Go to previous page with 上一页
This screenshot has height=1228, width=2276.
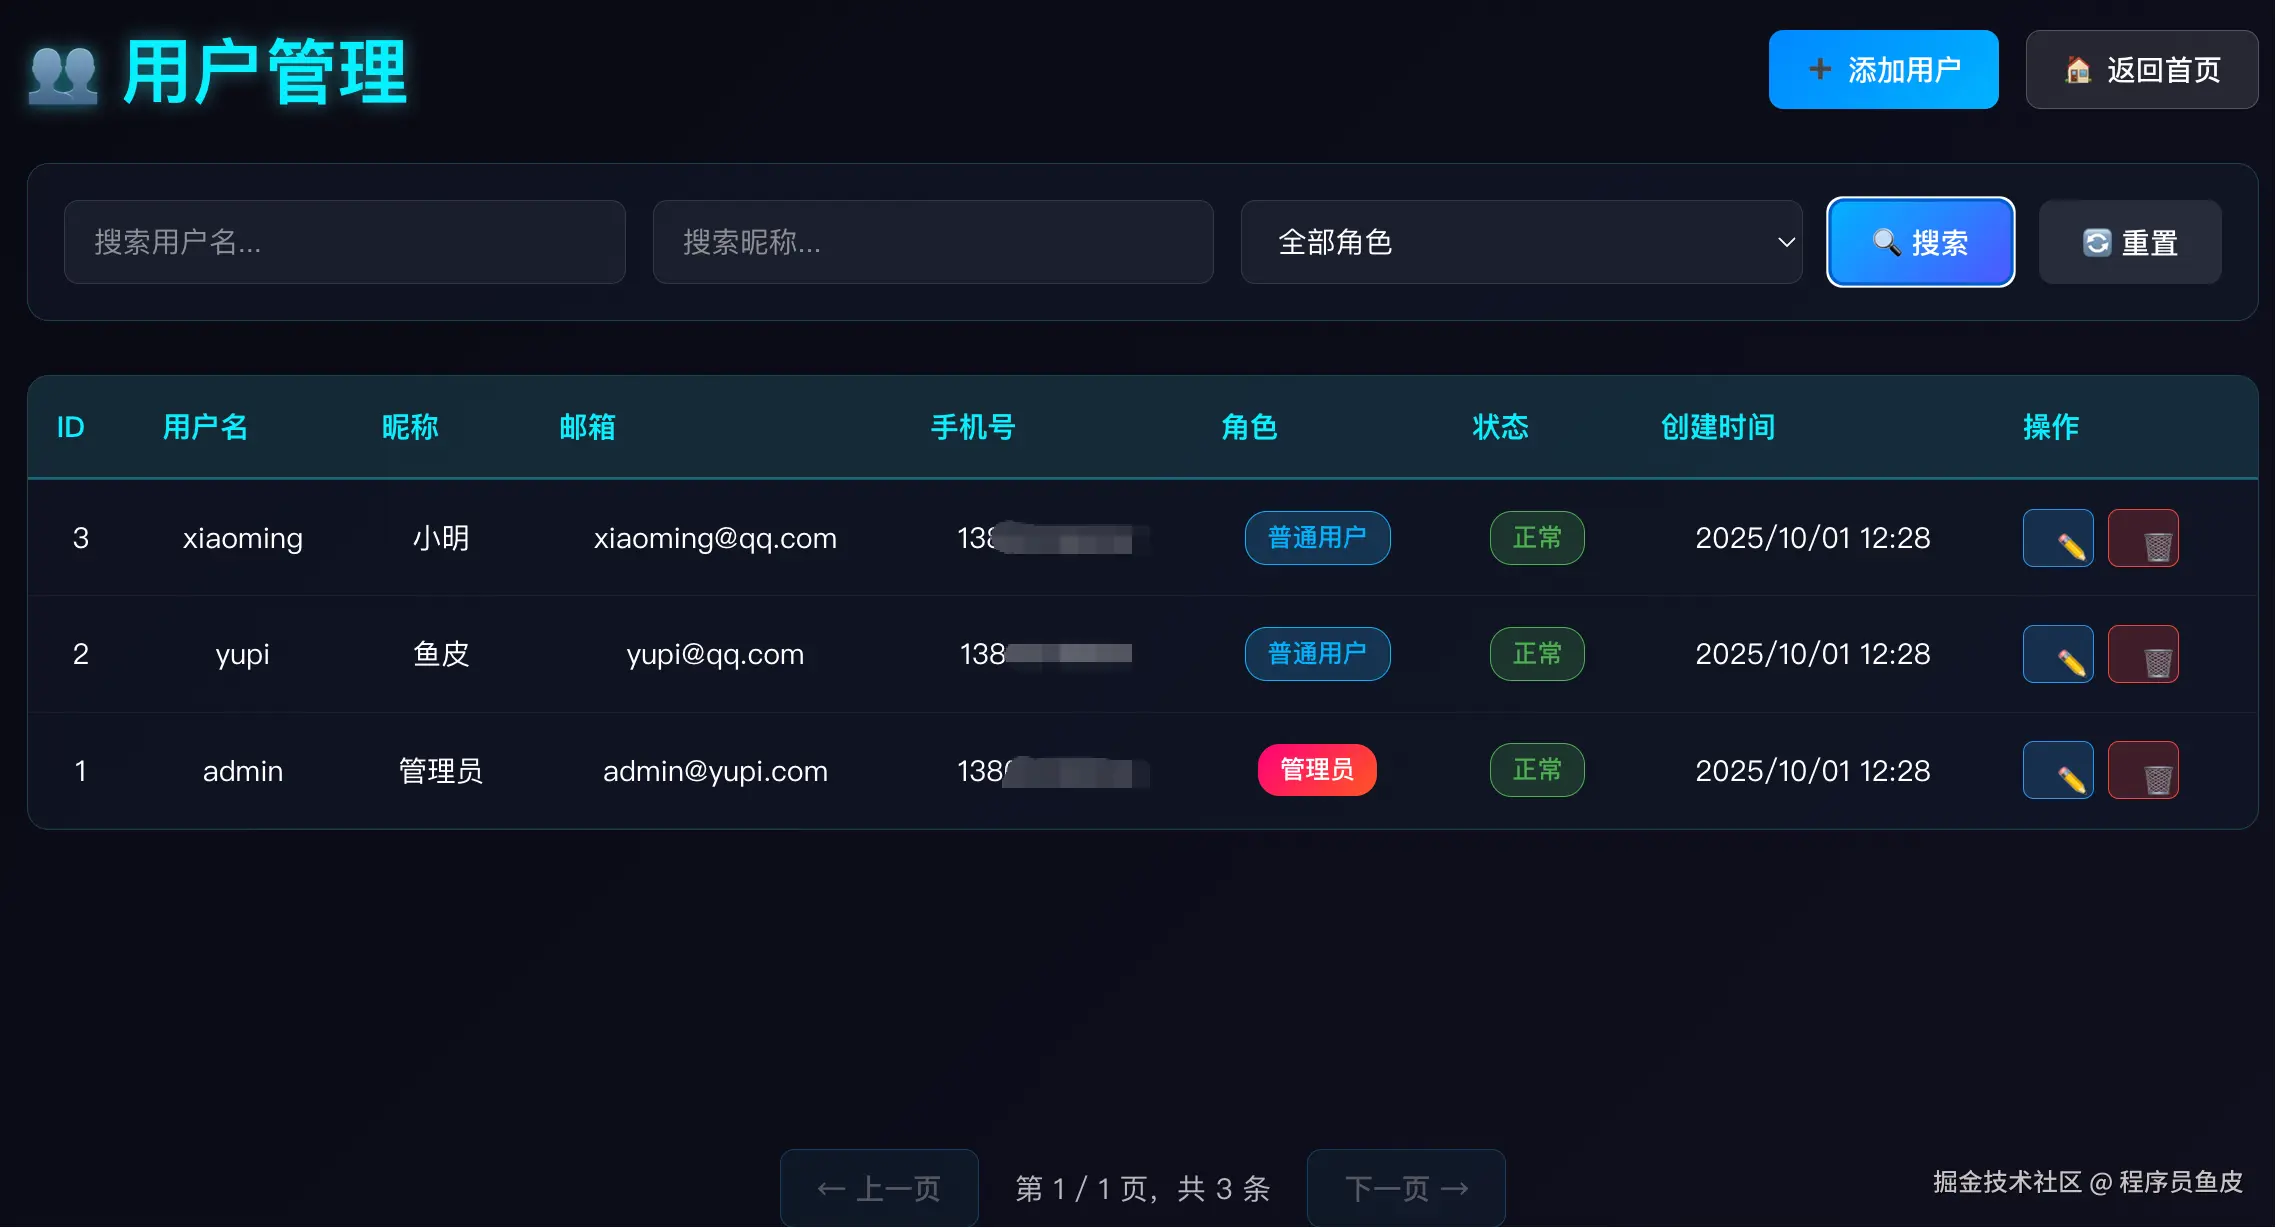click(879, 1188)
